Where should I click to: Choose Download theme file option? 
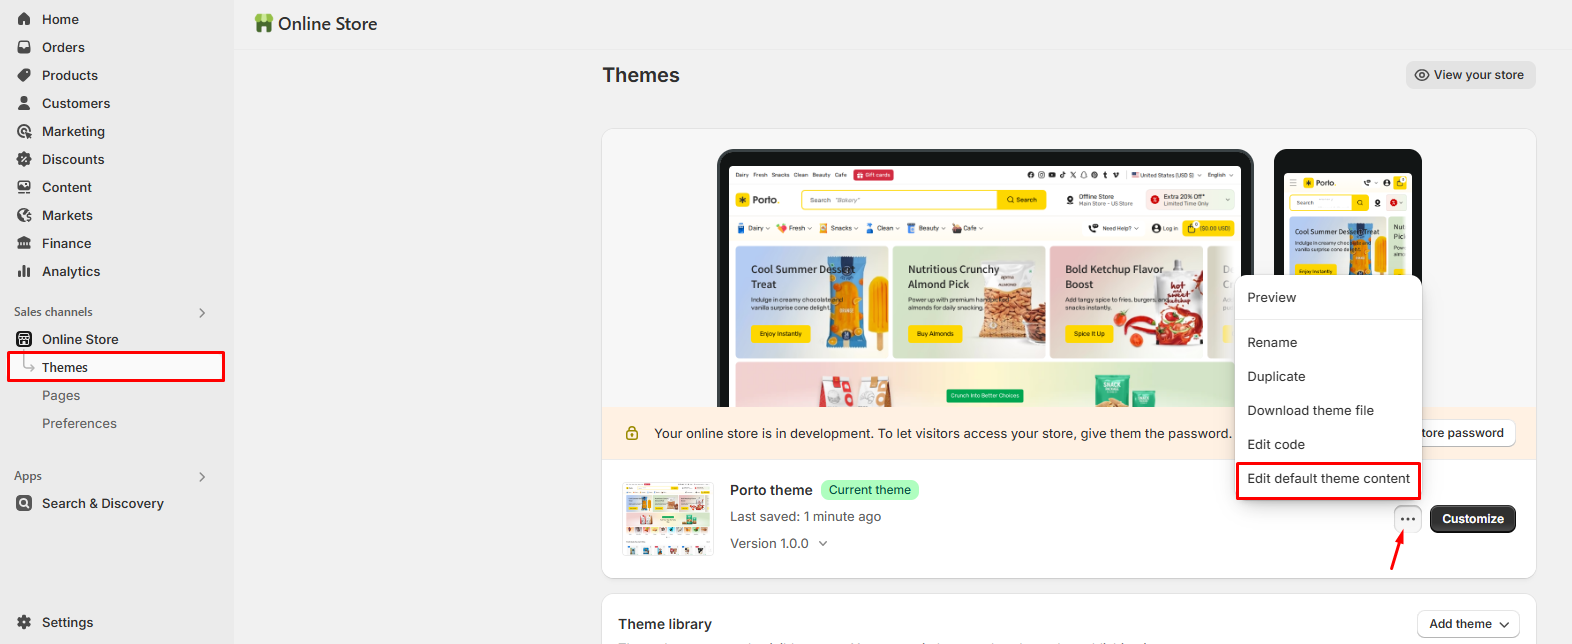click(1310, 411)
